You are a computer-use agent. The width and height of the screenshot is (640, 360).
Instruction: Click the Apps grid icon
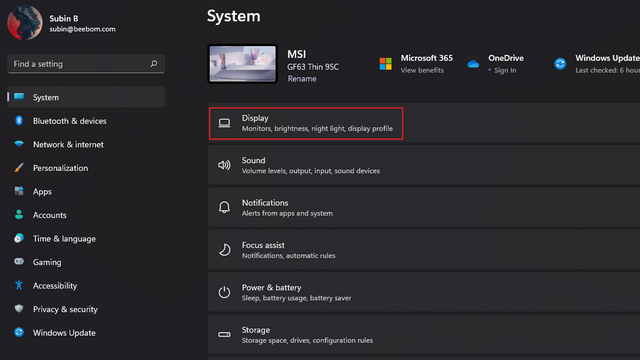(x=19, y=191)
